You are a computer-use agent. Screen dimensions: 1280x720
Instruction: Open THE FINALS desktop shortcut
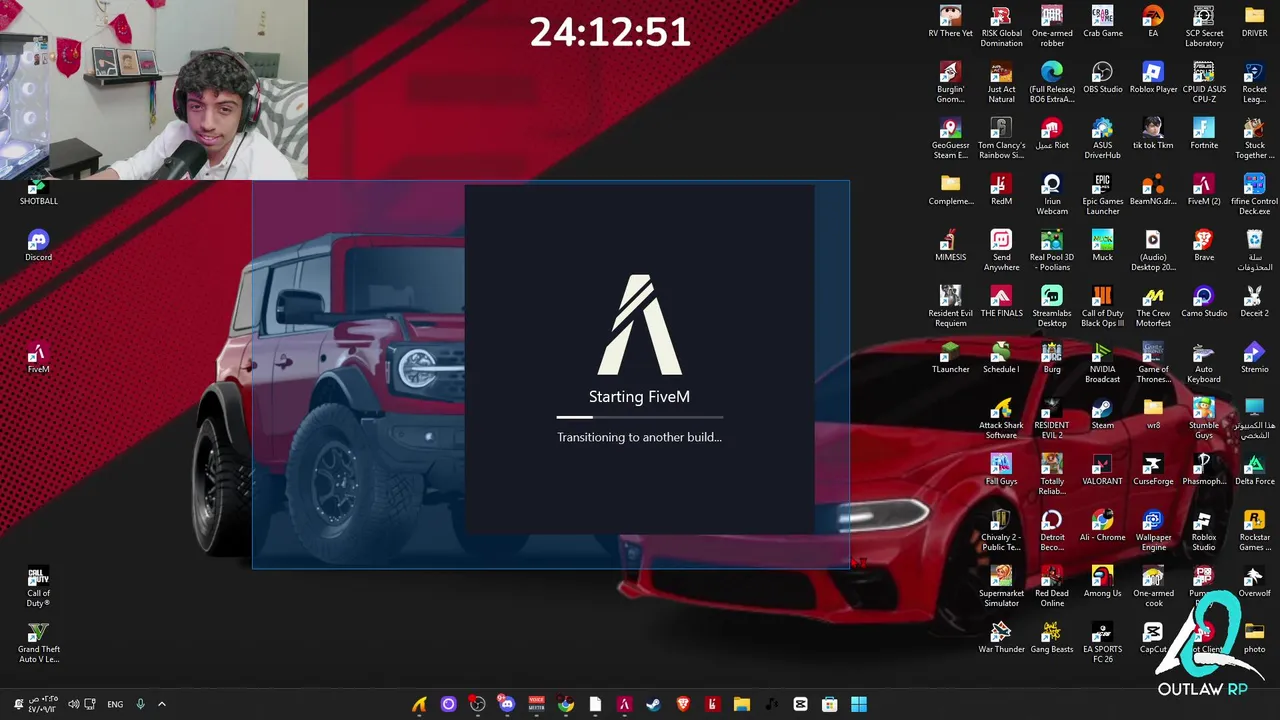tap(1001, 302)
